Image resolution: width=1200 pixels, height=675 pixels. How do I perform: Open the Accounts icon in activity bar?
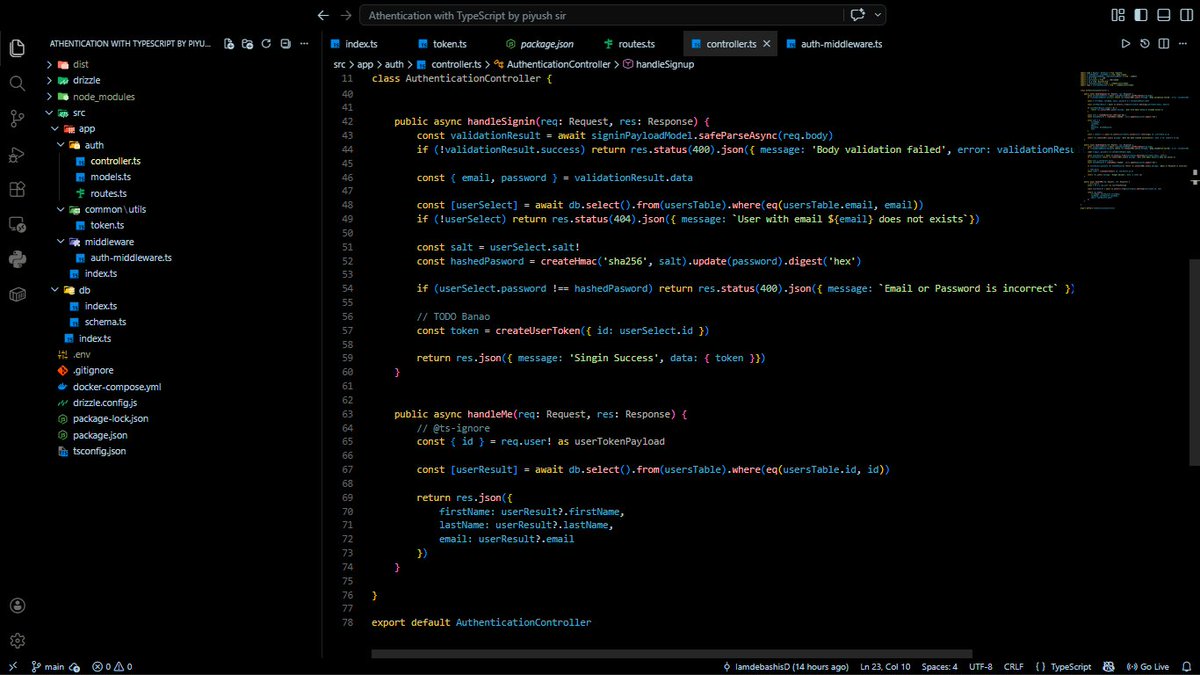click(x=17, y=606)
